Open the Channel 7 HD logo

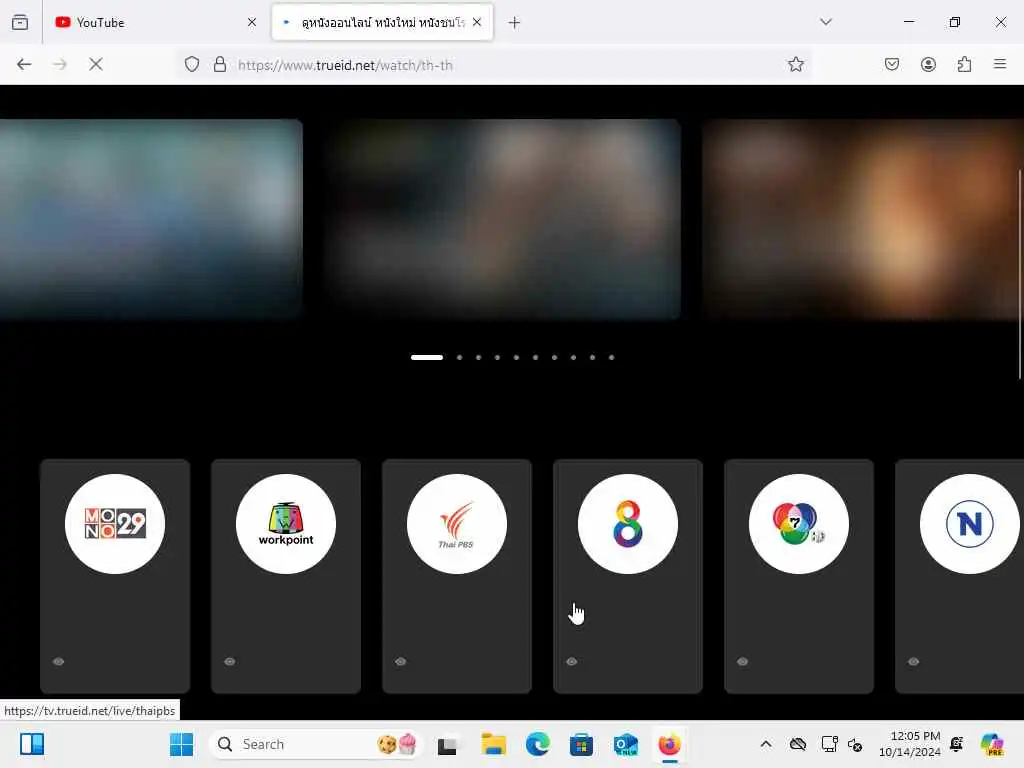tap(799, 524)
